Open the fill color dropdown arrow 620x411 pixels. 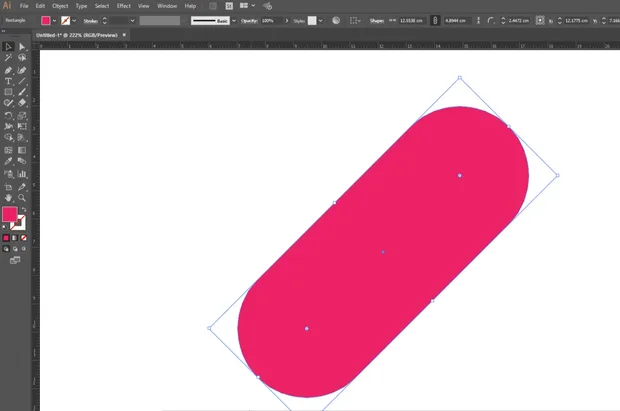54,21
